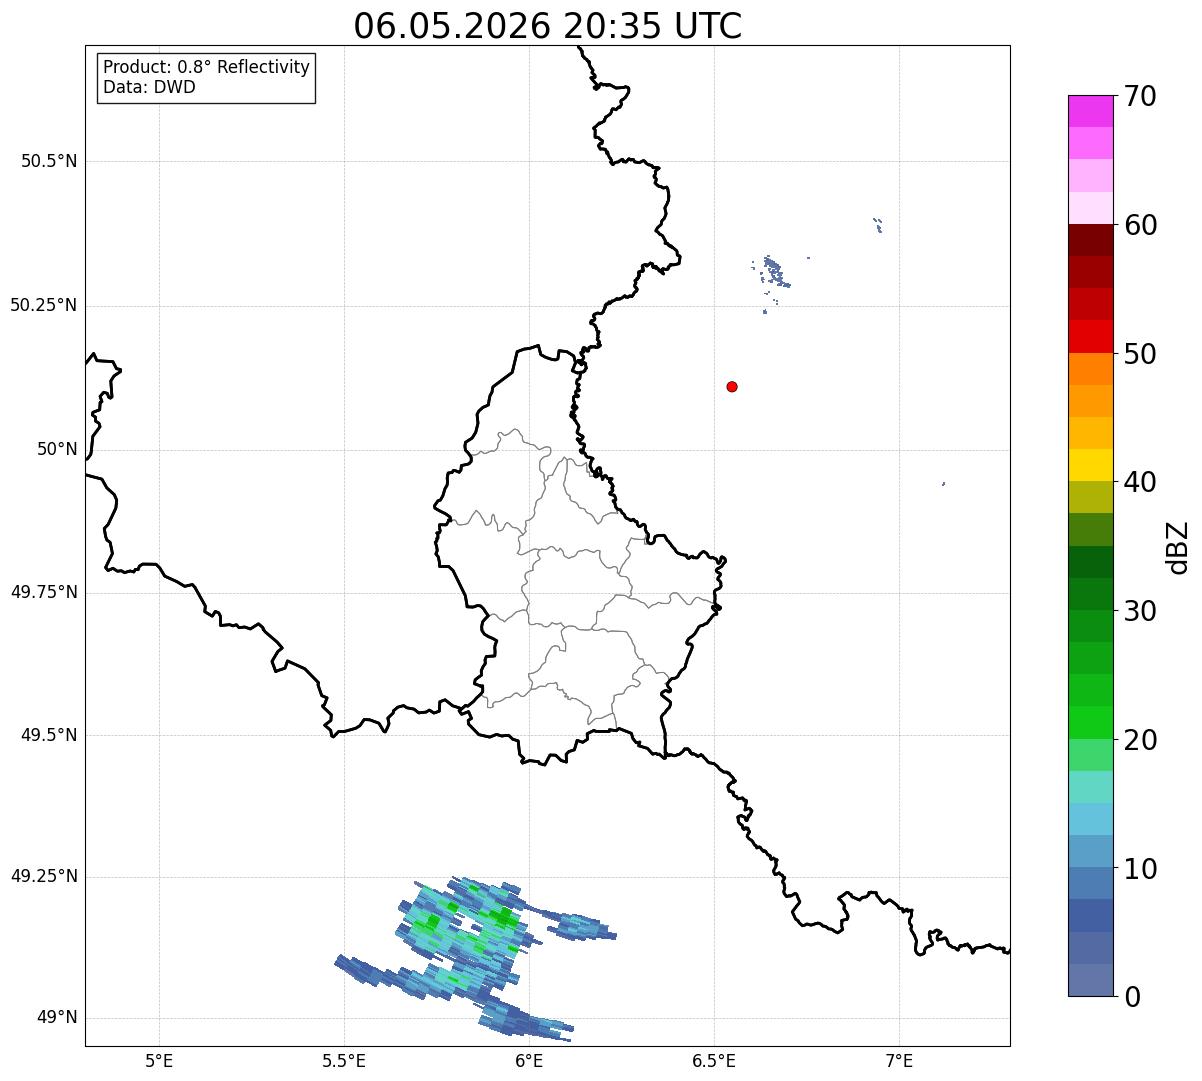Click the magenta 70 dBZ color band
1202x1081 pixels.
point(1090,111)
